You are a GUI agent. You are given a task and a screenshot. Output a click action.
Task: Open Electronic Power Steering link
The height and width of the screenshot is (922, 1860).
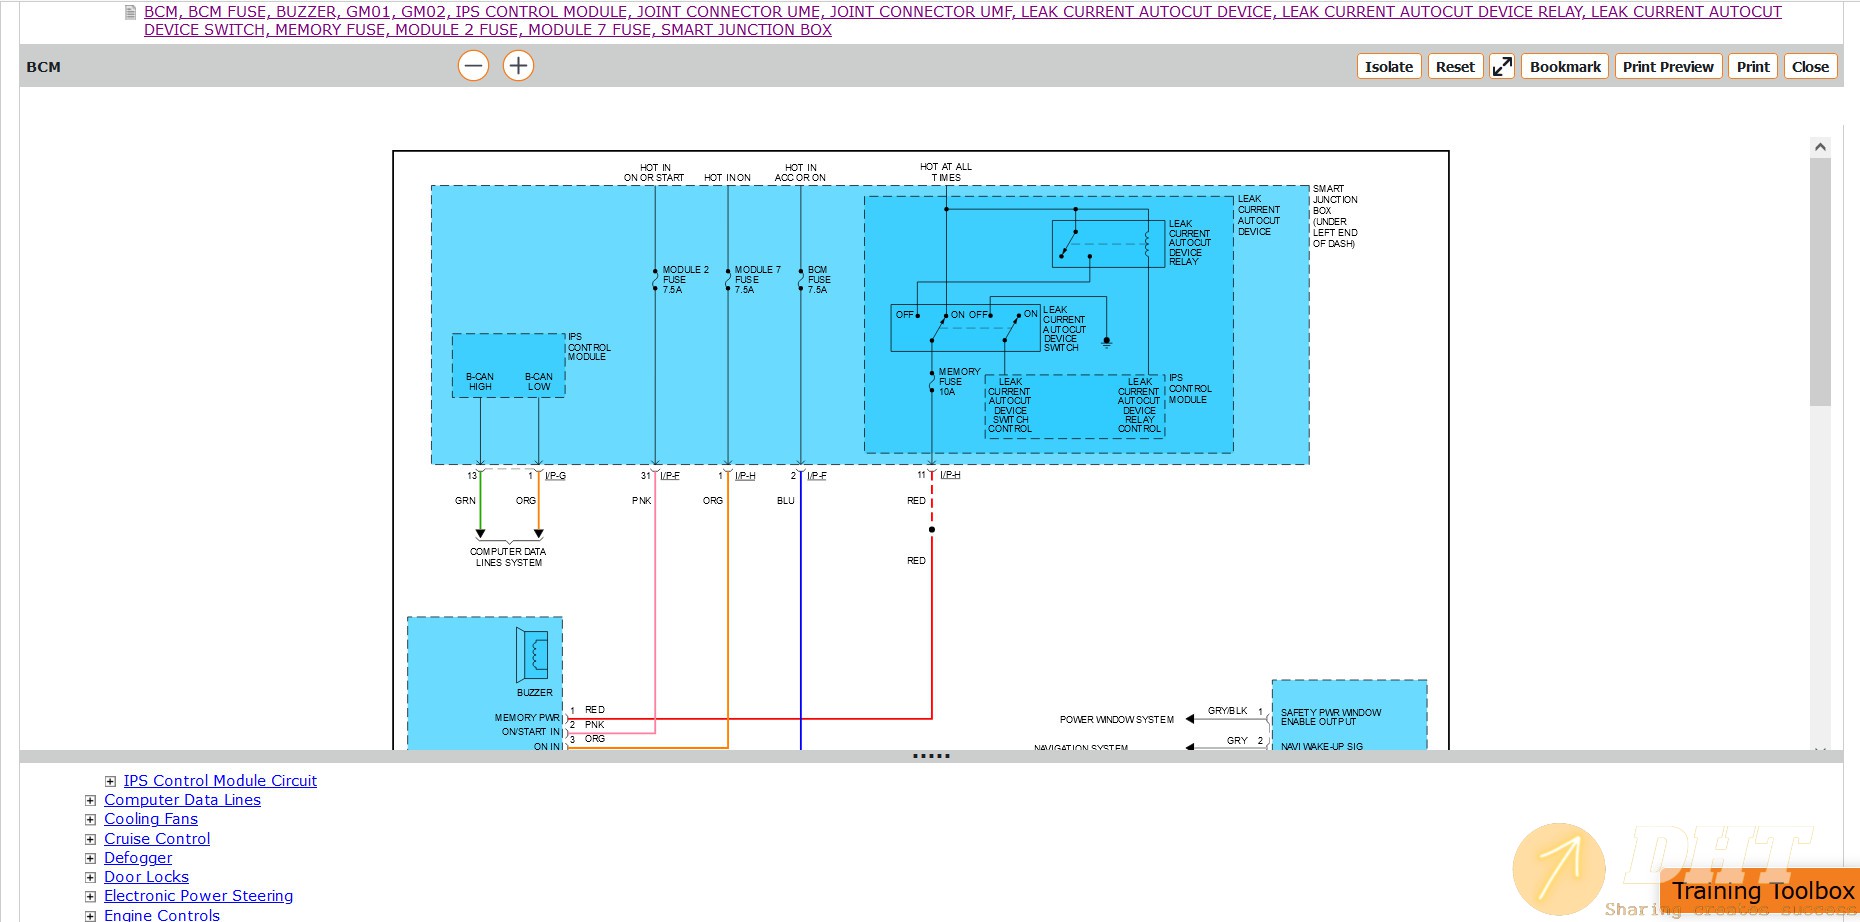198,896
